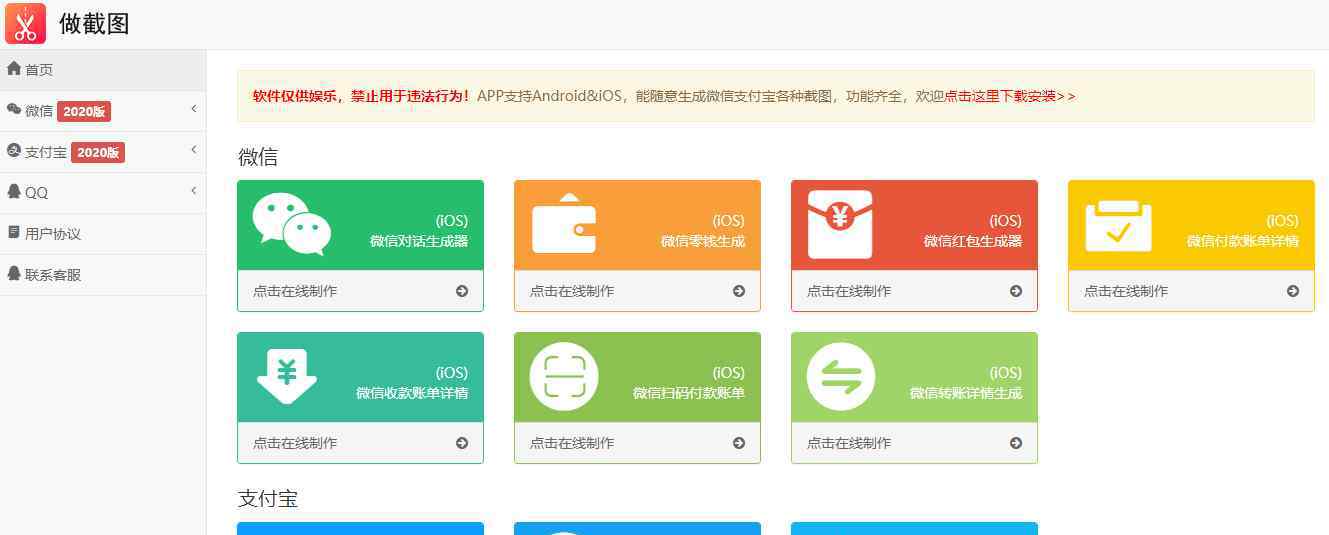The image size is (1329, 535).
Task: Follow the 点击这里下载安装 link
Action: [x=1010, y=96]
